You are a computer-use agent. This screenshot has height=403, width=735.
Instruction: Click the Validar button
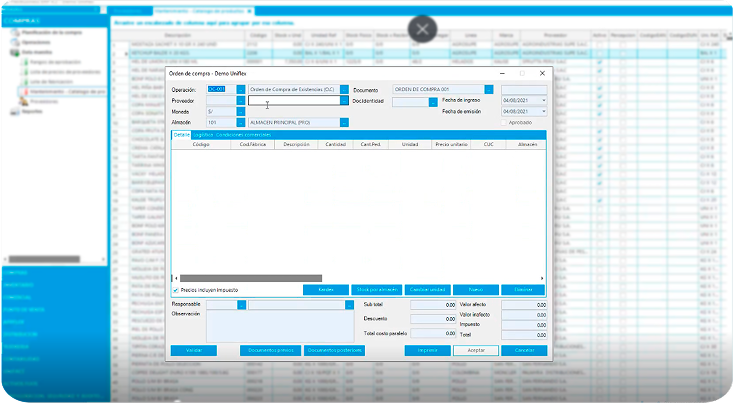pos(194,351)
